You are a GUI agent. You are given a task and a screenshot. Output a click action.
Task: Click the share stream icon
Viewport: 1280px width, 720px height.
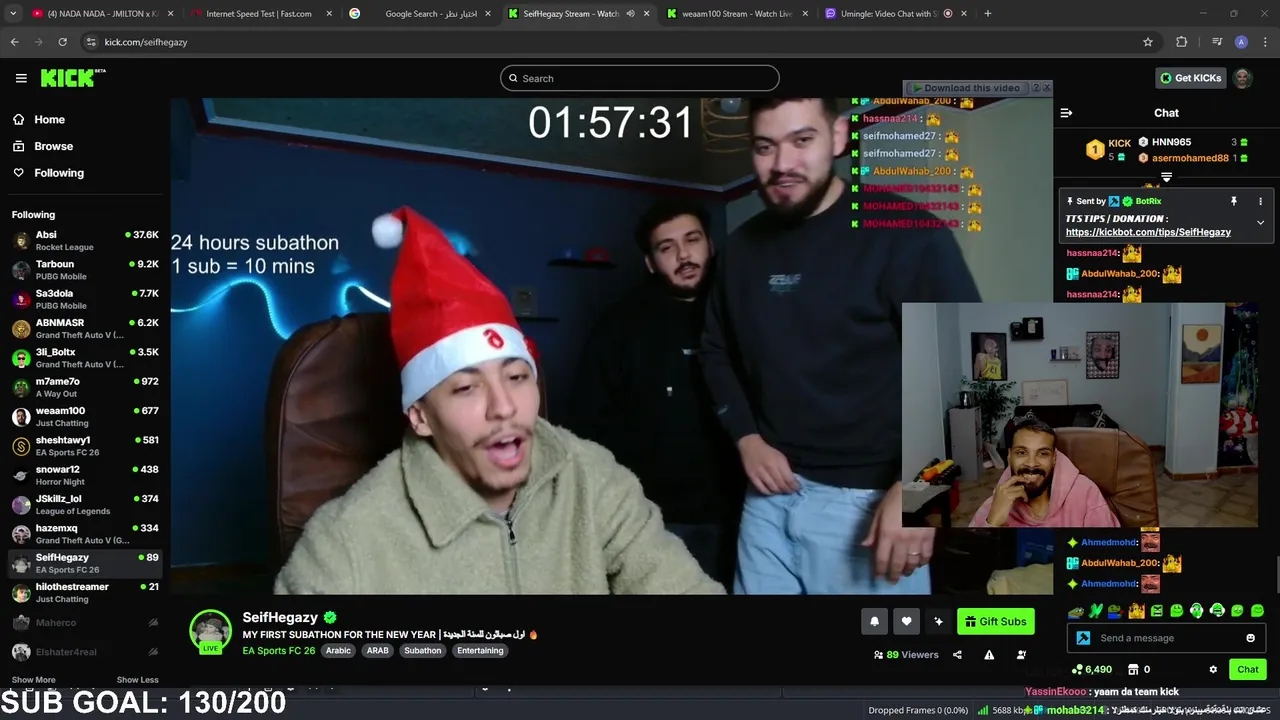click(957, 655)
